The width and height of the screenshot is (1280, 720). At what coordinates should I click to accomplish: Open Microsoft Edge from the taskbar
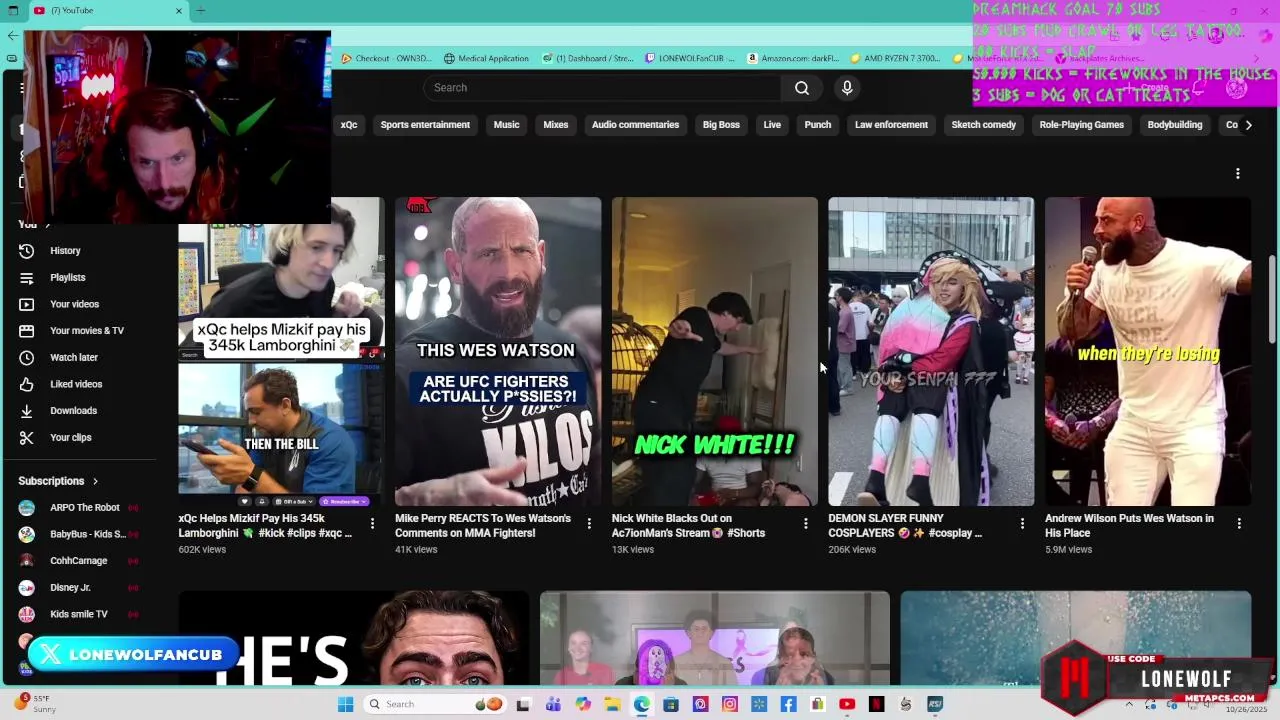pos(641,704)
